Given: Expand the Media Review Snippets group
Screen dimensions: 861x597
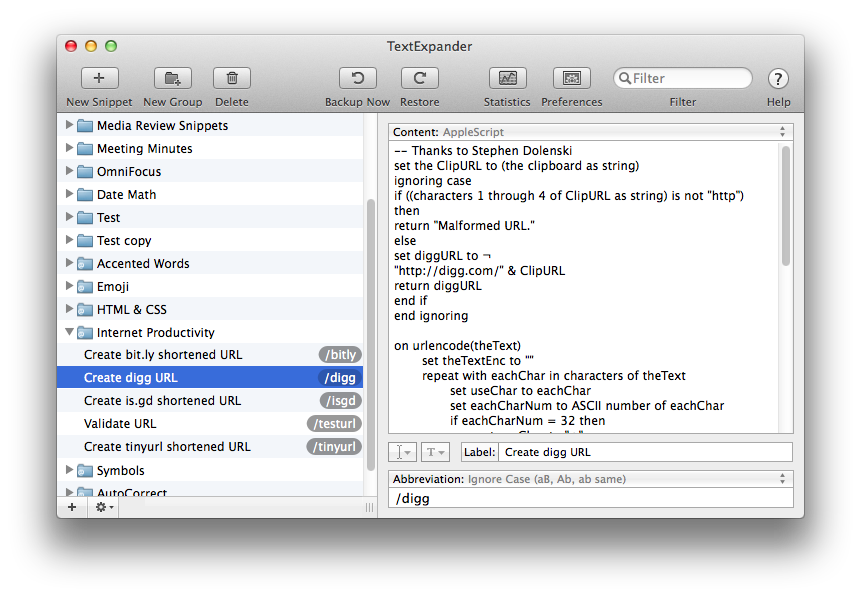Looking at the screenshot, I should click(69, 125).
